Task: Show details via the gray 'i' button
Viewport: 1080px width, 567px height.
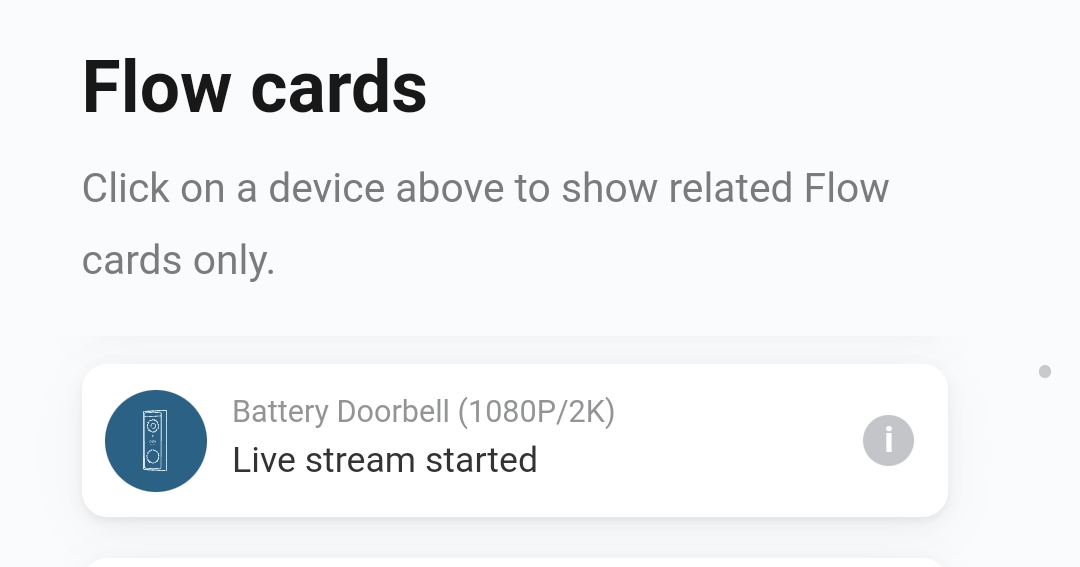Action: (x=888, y=440)
